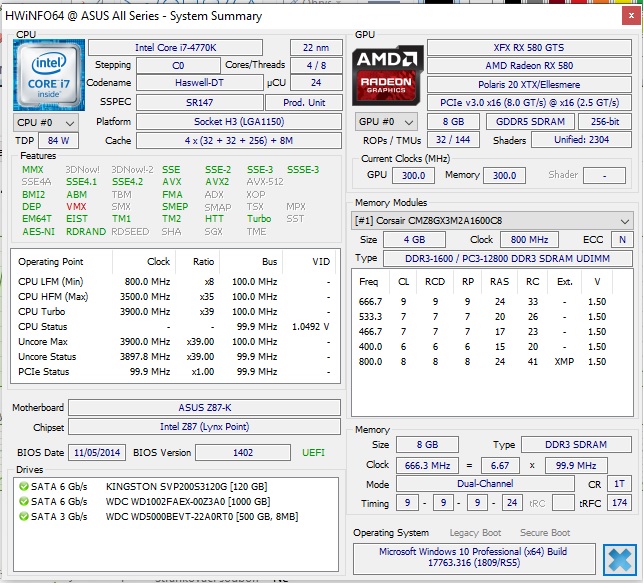Click the CPU Turbo operating point row
The height and width of the screenshot is (585, 644).
[175, 312]
